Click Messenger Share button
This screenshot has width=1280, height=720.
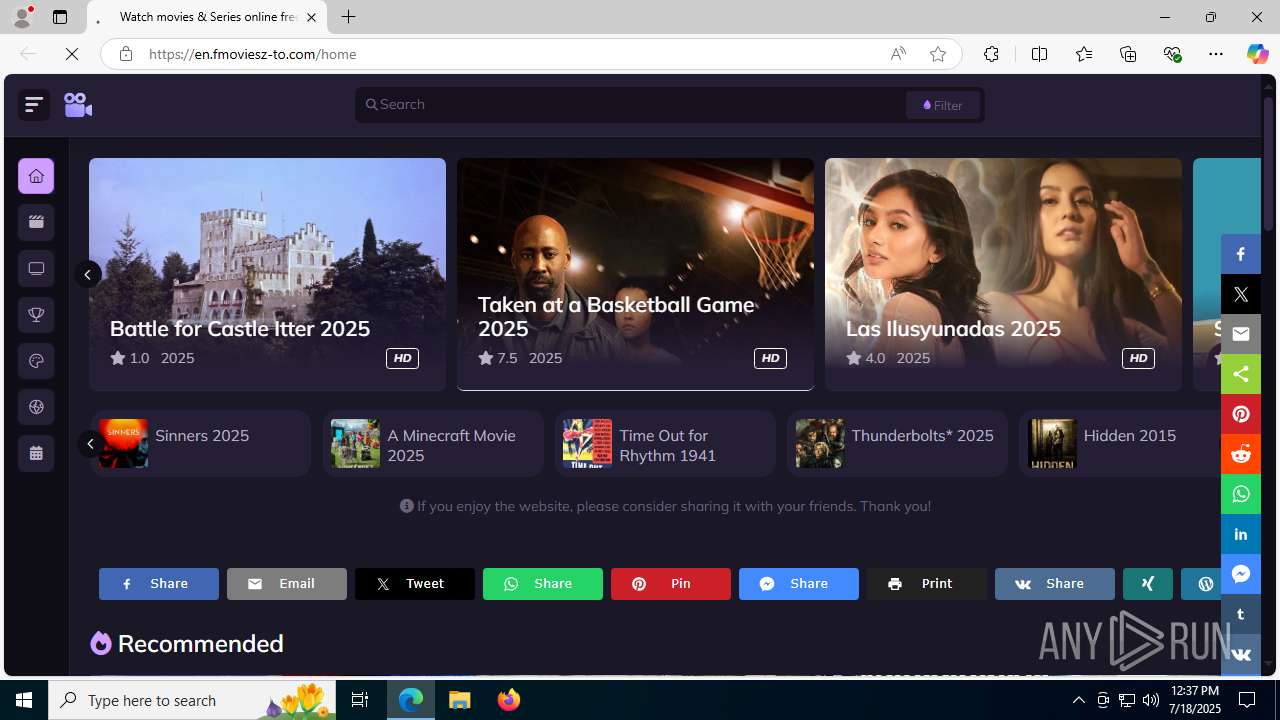(x=798, y=584)
